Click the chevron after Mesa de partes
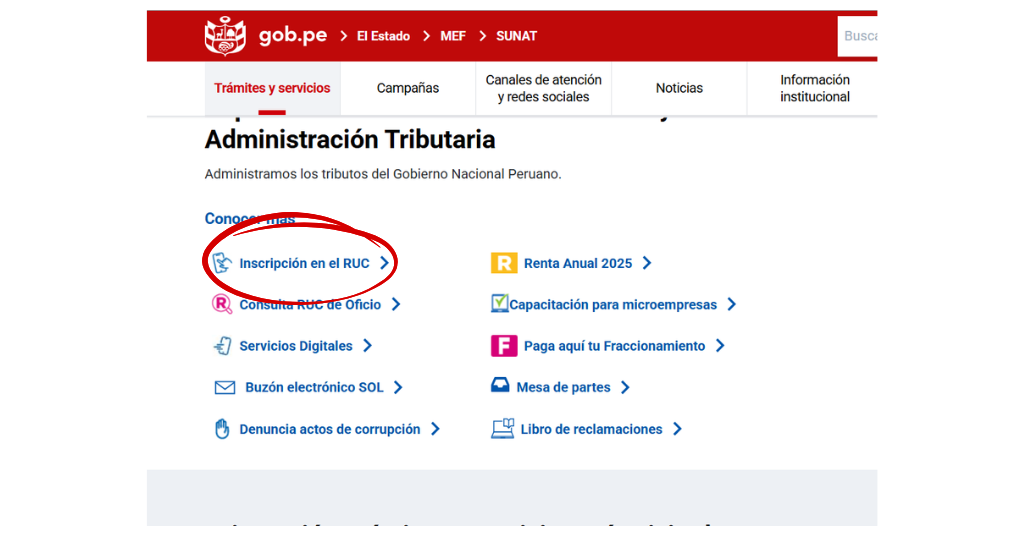The height and width of the screenshot is (536, 1024). tap(626, 387)
